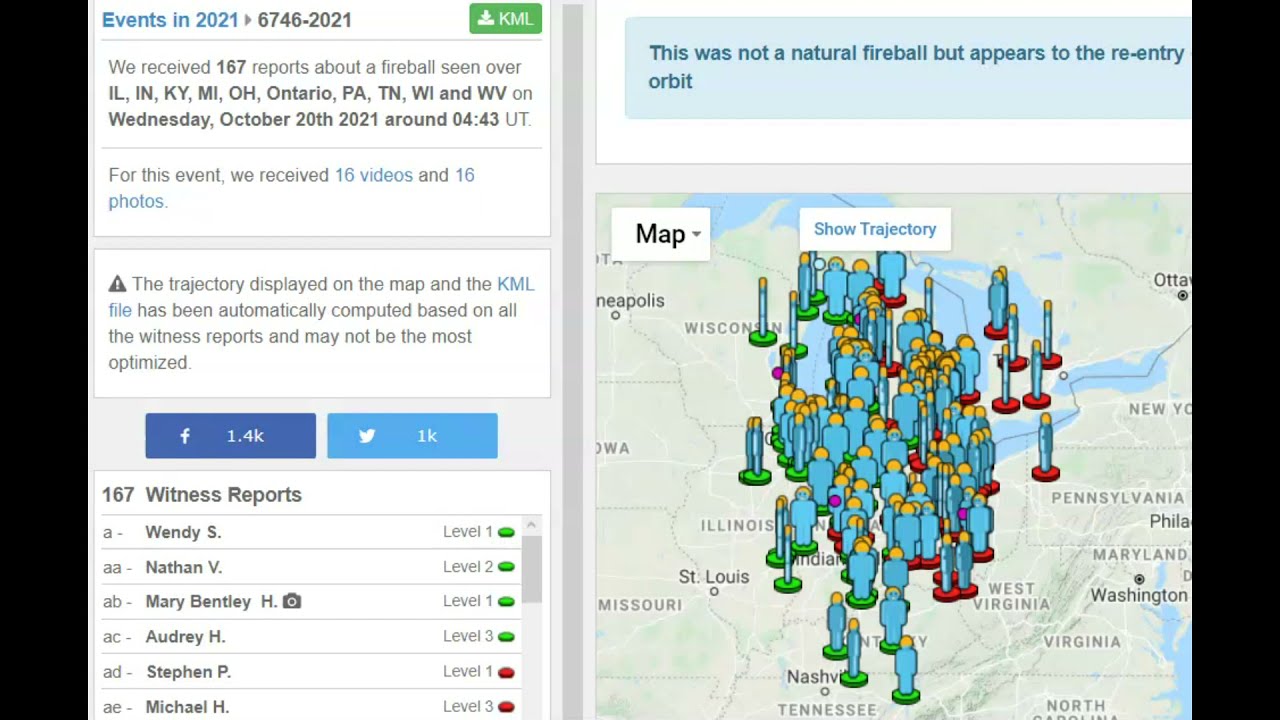Click the scroll-up arrow of the witness list

532,525
